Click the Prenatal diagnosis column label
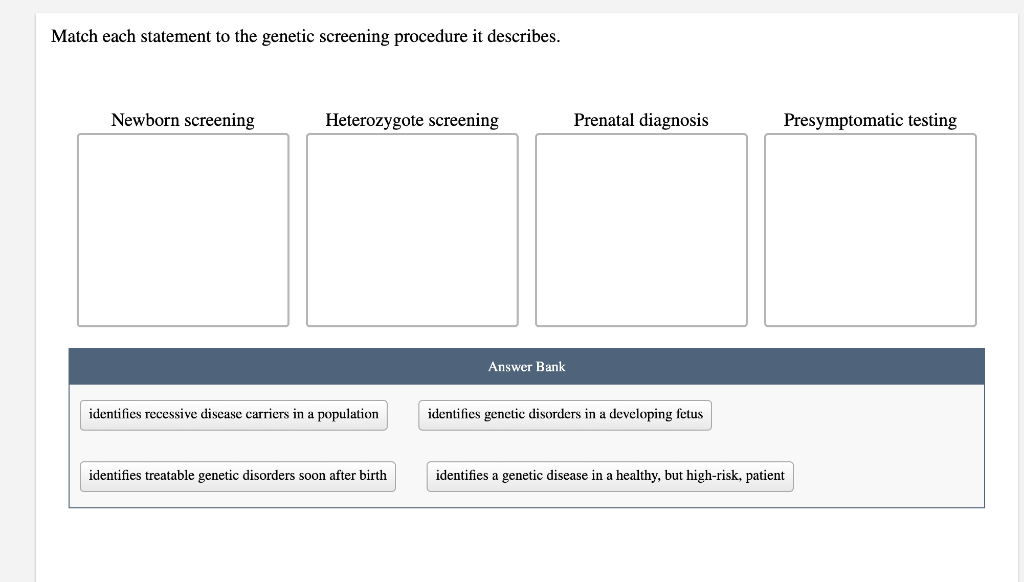Image resolution: width=1024 pixels, height=582 pixels. (x=641, y=120)
